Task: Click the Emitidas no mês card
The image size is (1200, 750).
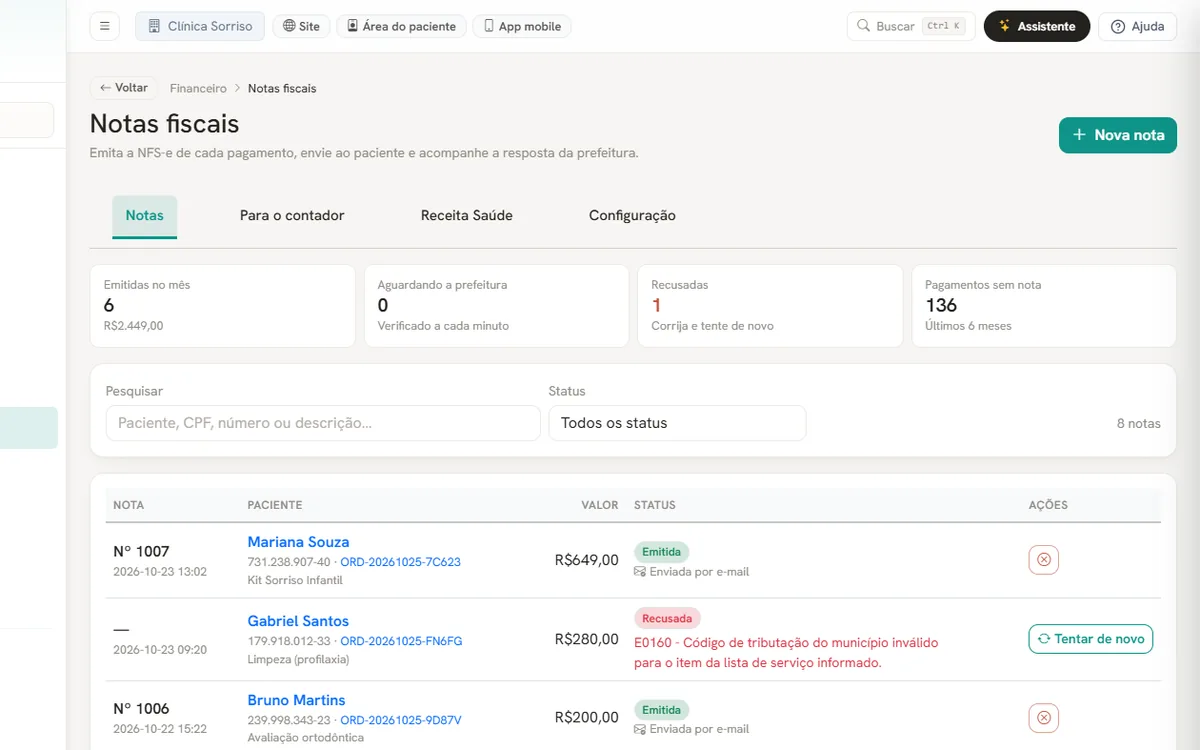Action: click(x=223, y=306)
